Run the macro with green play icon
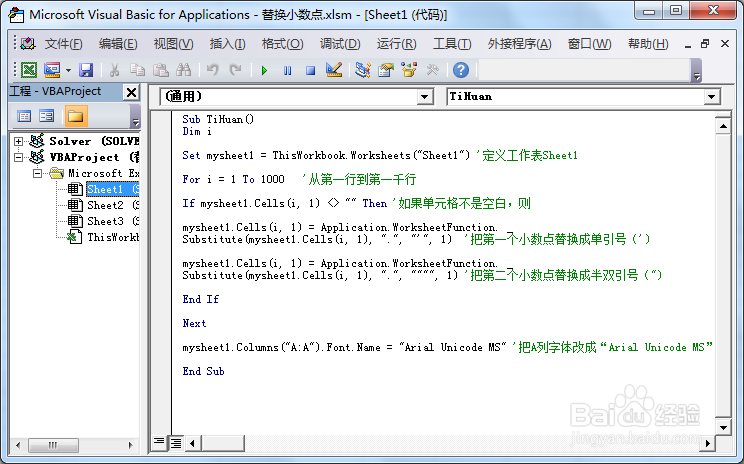 pyautogui.click(x=264, y=71)
